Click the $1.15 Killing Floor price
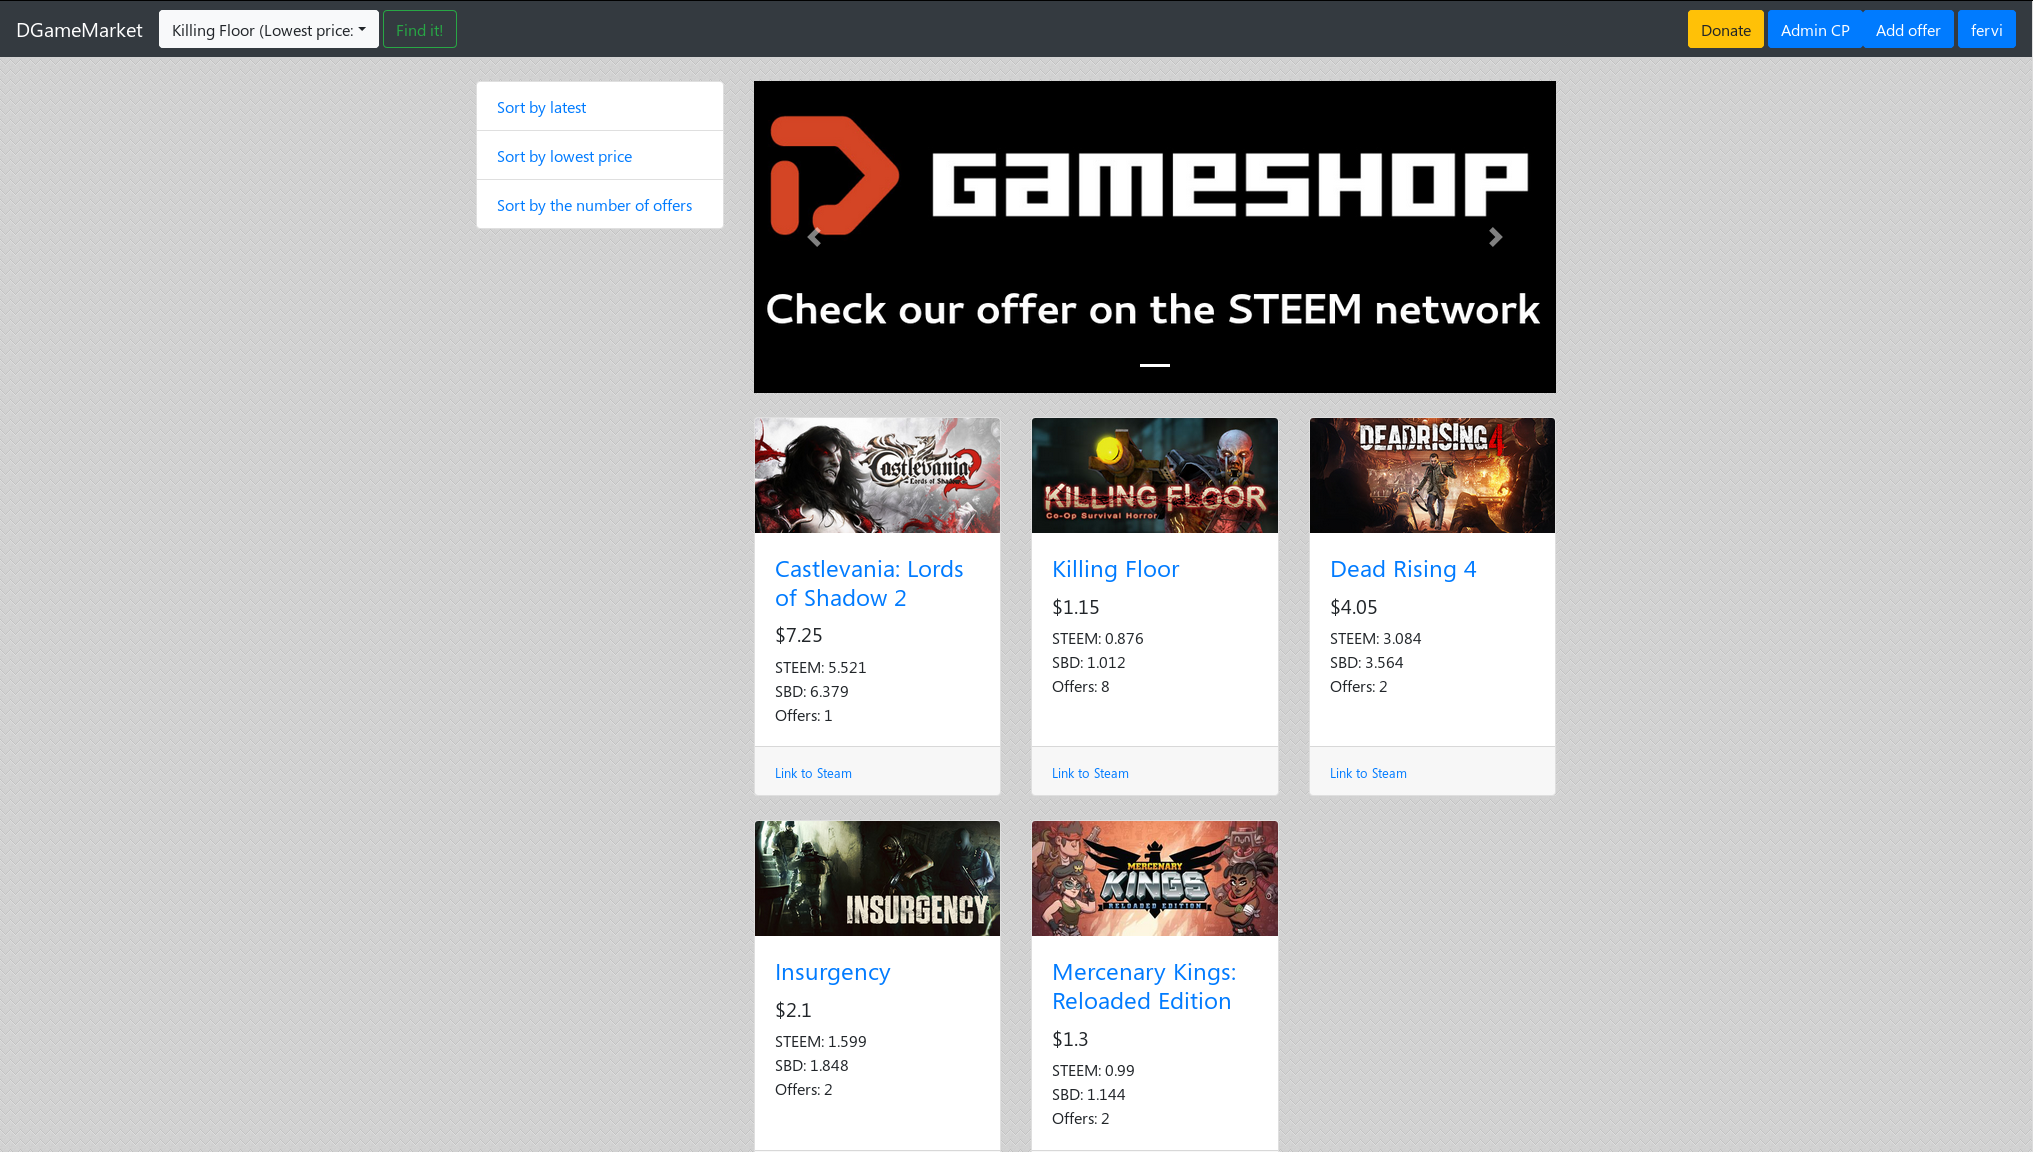This screenshot has width=2033, height=1152. click(x=1075, y=607)
